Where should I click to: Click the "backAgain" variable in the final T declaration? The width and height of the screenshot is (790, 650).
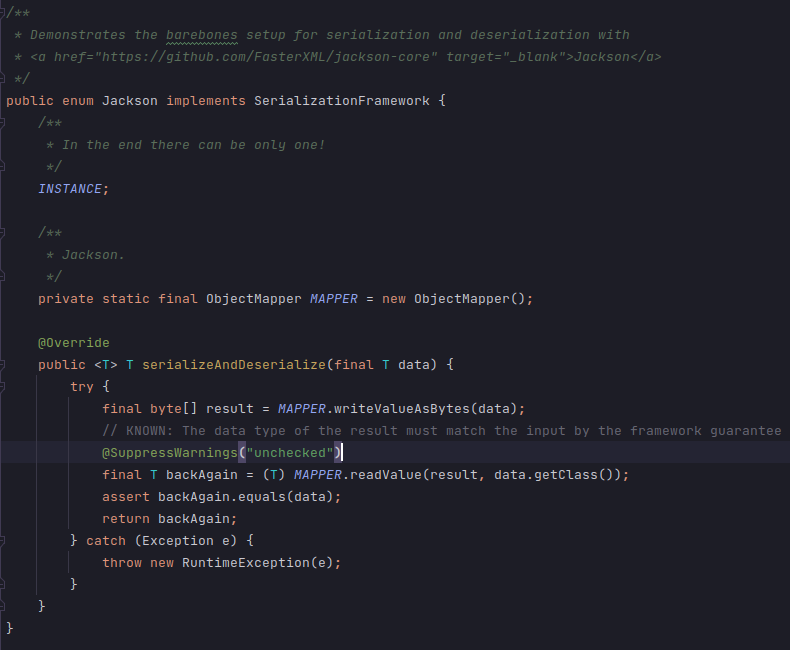(202, 475)
